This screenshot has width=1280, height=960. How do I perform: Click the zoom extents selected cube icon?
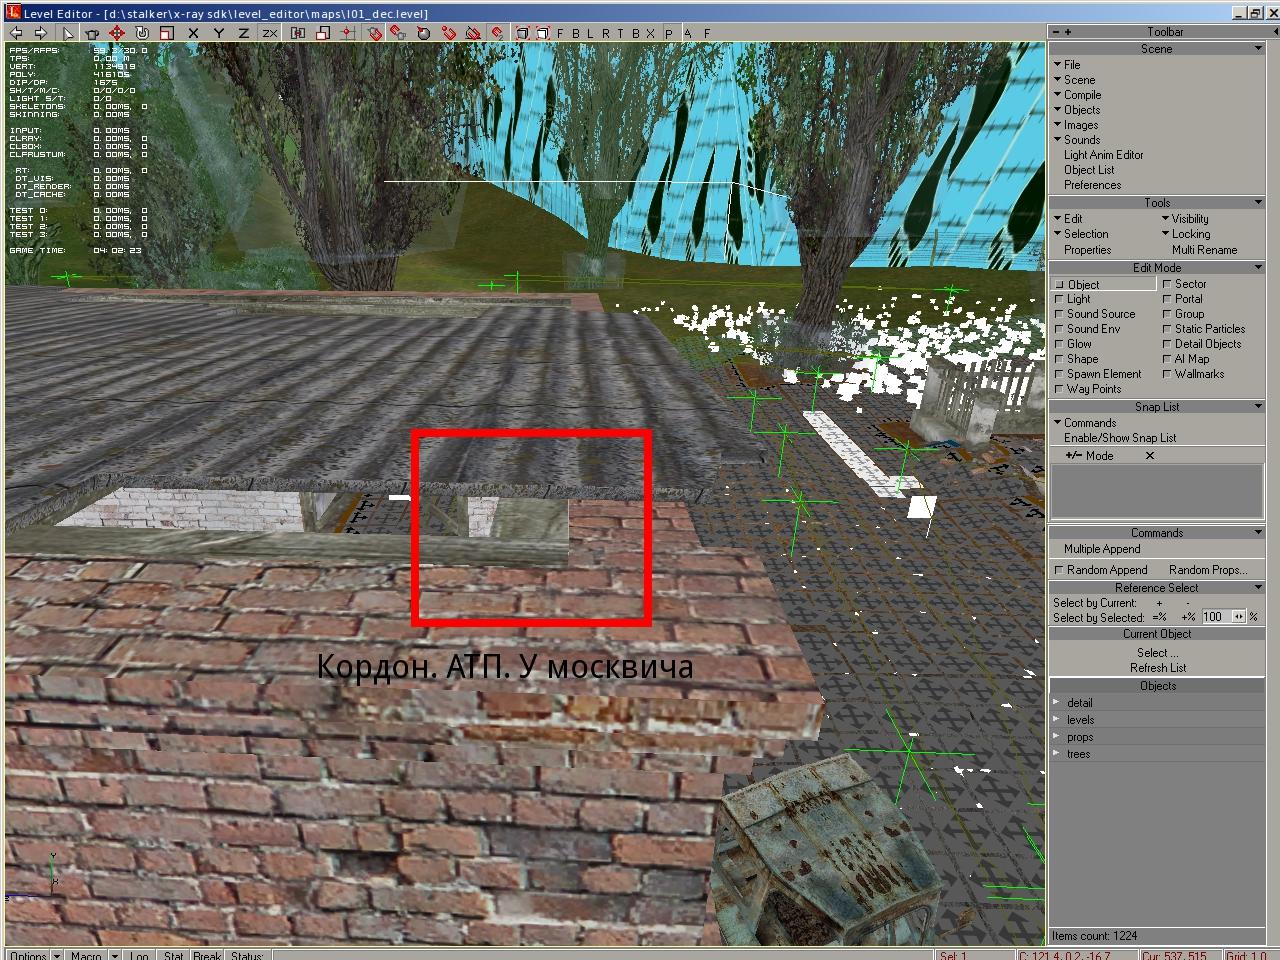(543, 33)
